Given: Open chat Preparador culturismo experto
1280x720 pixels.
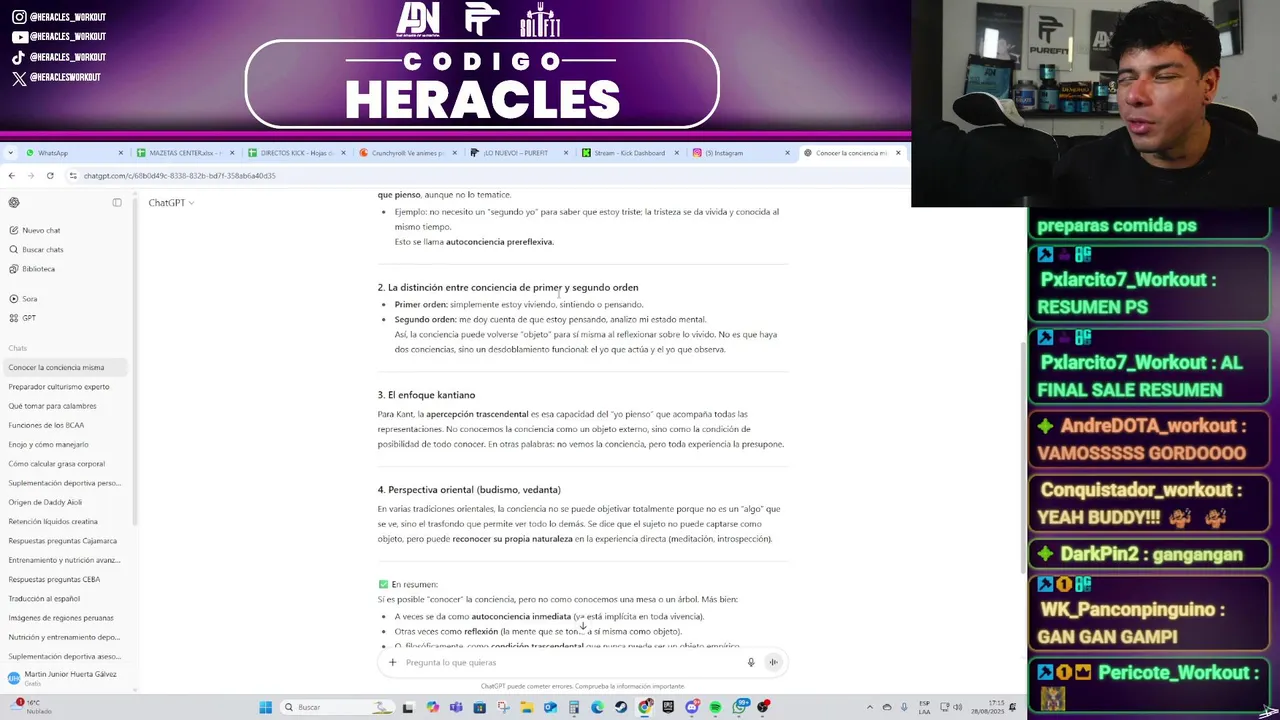Looking at the screenshot, I should [x=59, y=387].
